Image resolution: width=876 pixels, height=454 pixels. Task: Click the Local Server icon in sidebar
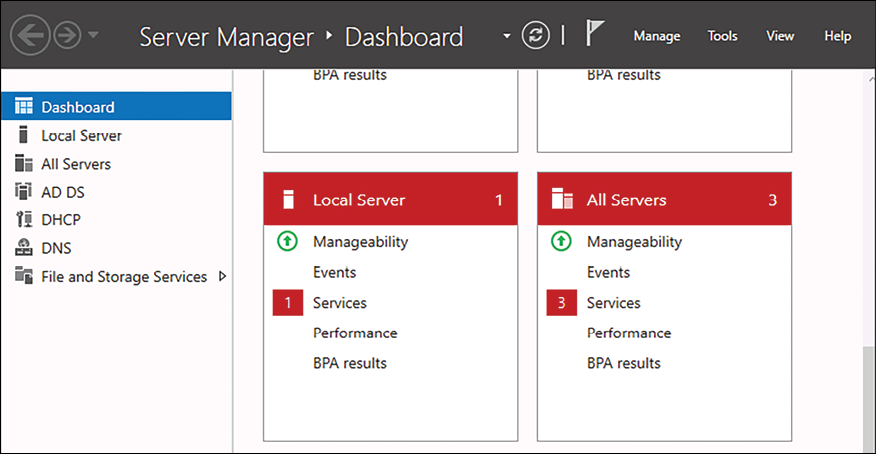(23, 135)
